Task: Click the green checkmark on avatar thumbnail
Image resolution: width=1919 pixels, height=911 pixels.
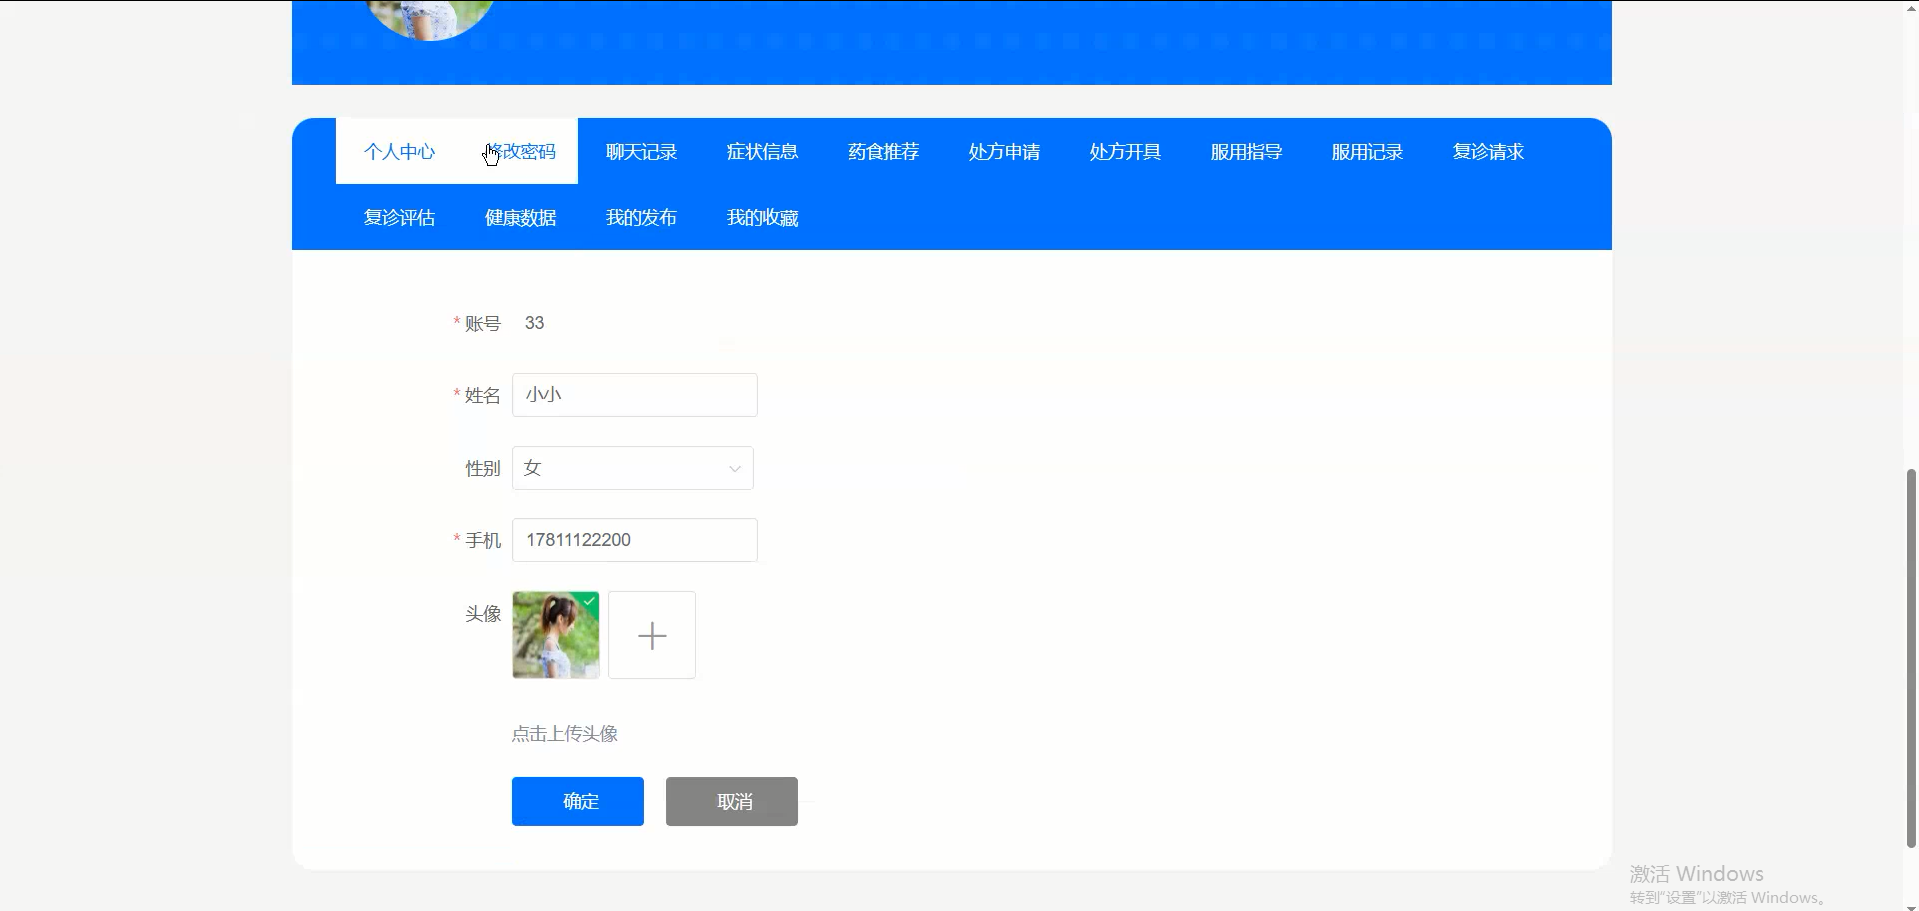Action: pyautogui.click(x=590, y=600)
